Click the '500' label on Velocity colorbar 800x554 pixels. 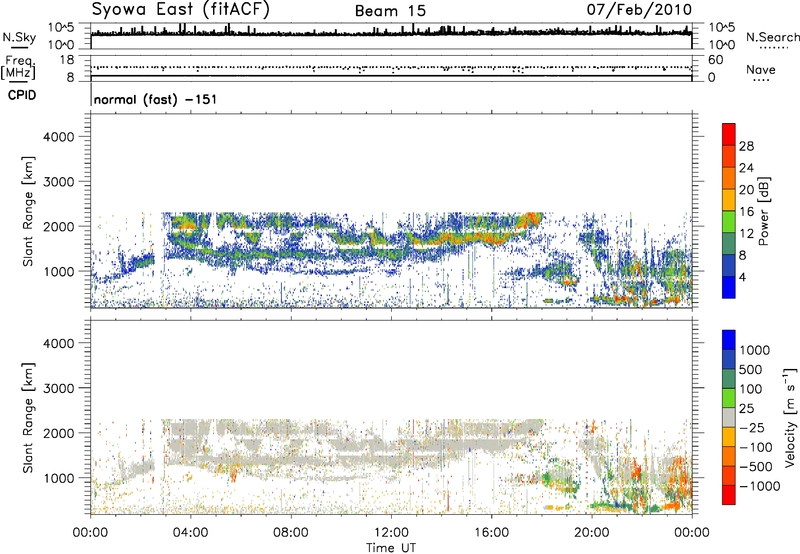click(x=751, y=370)
